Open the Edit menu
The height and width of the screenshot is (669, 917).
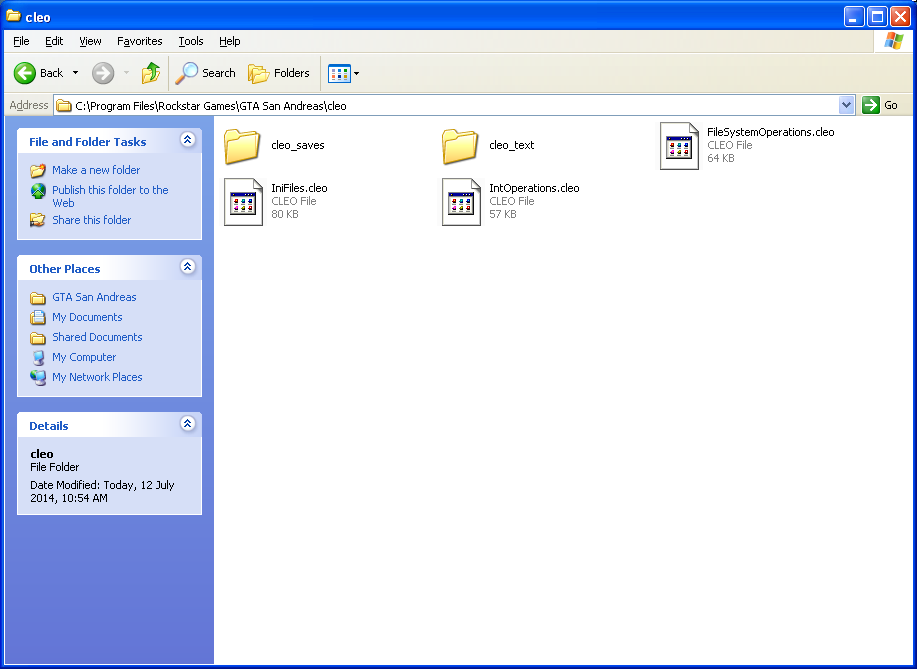(x=54, y=41)
